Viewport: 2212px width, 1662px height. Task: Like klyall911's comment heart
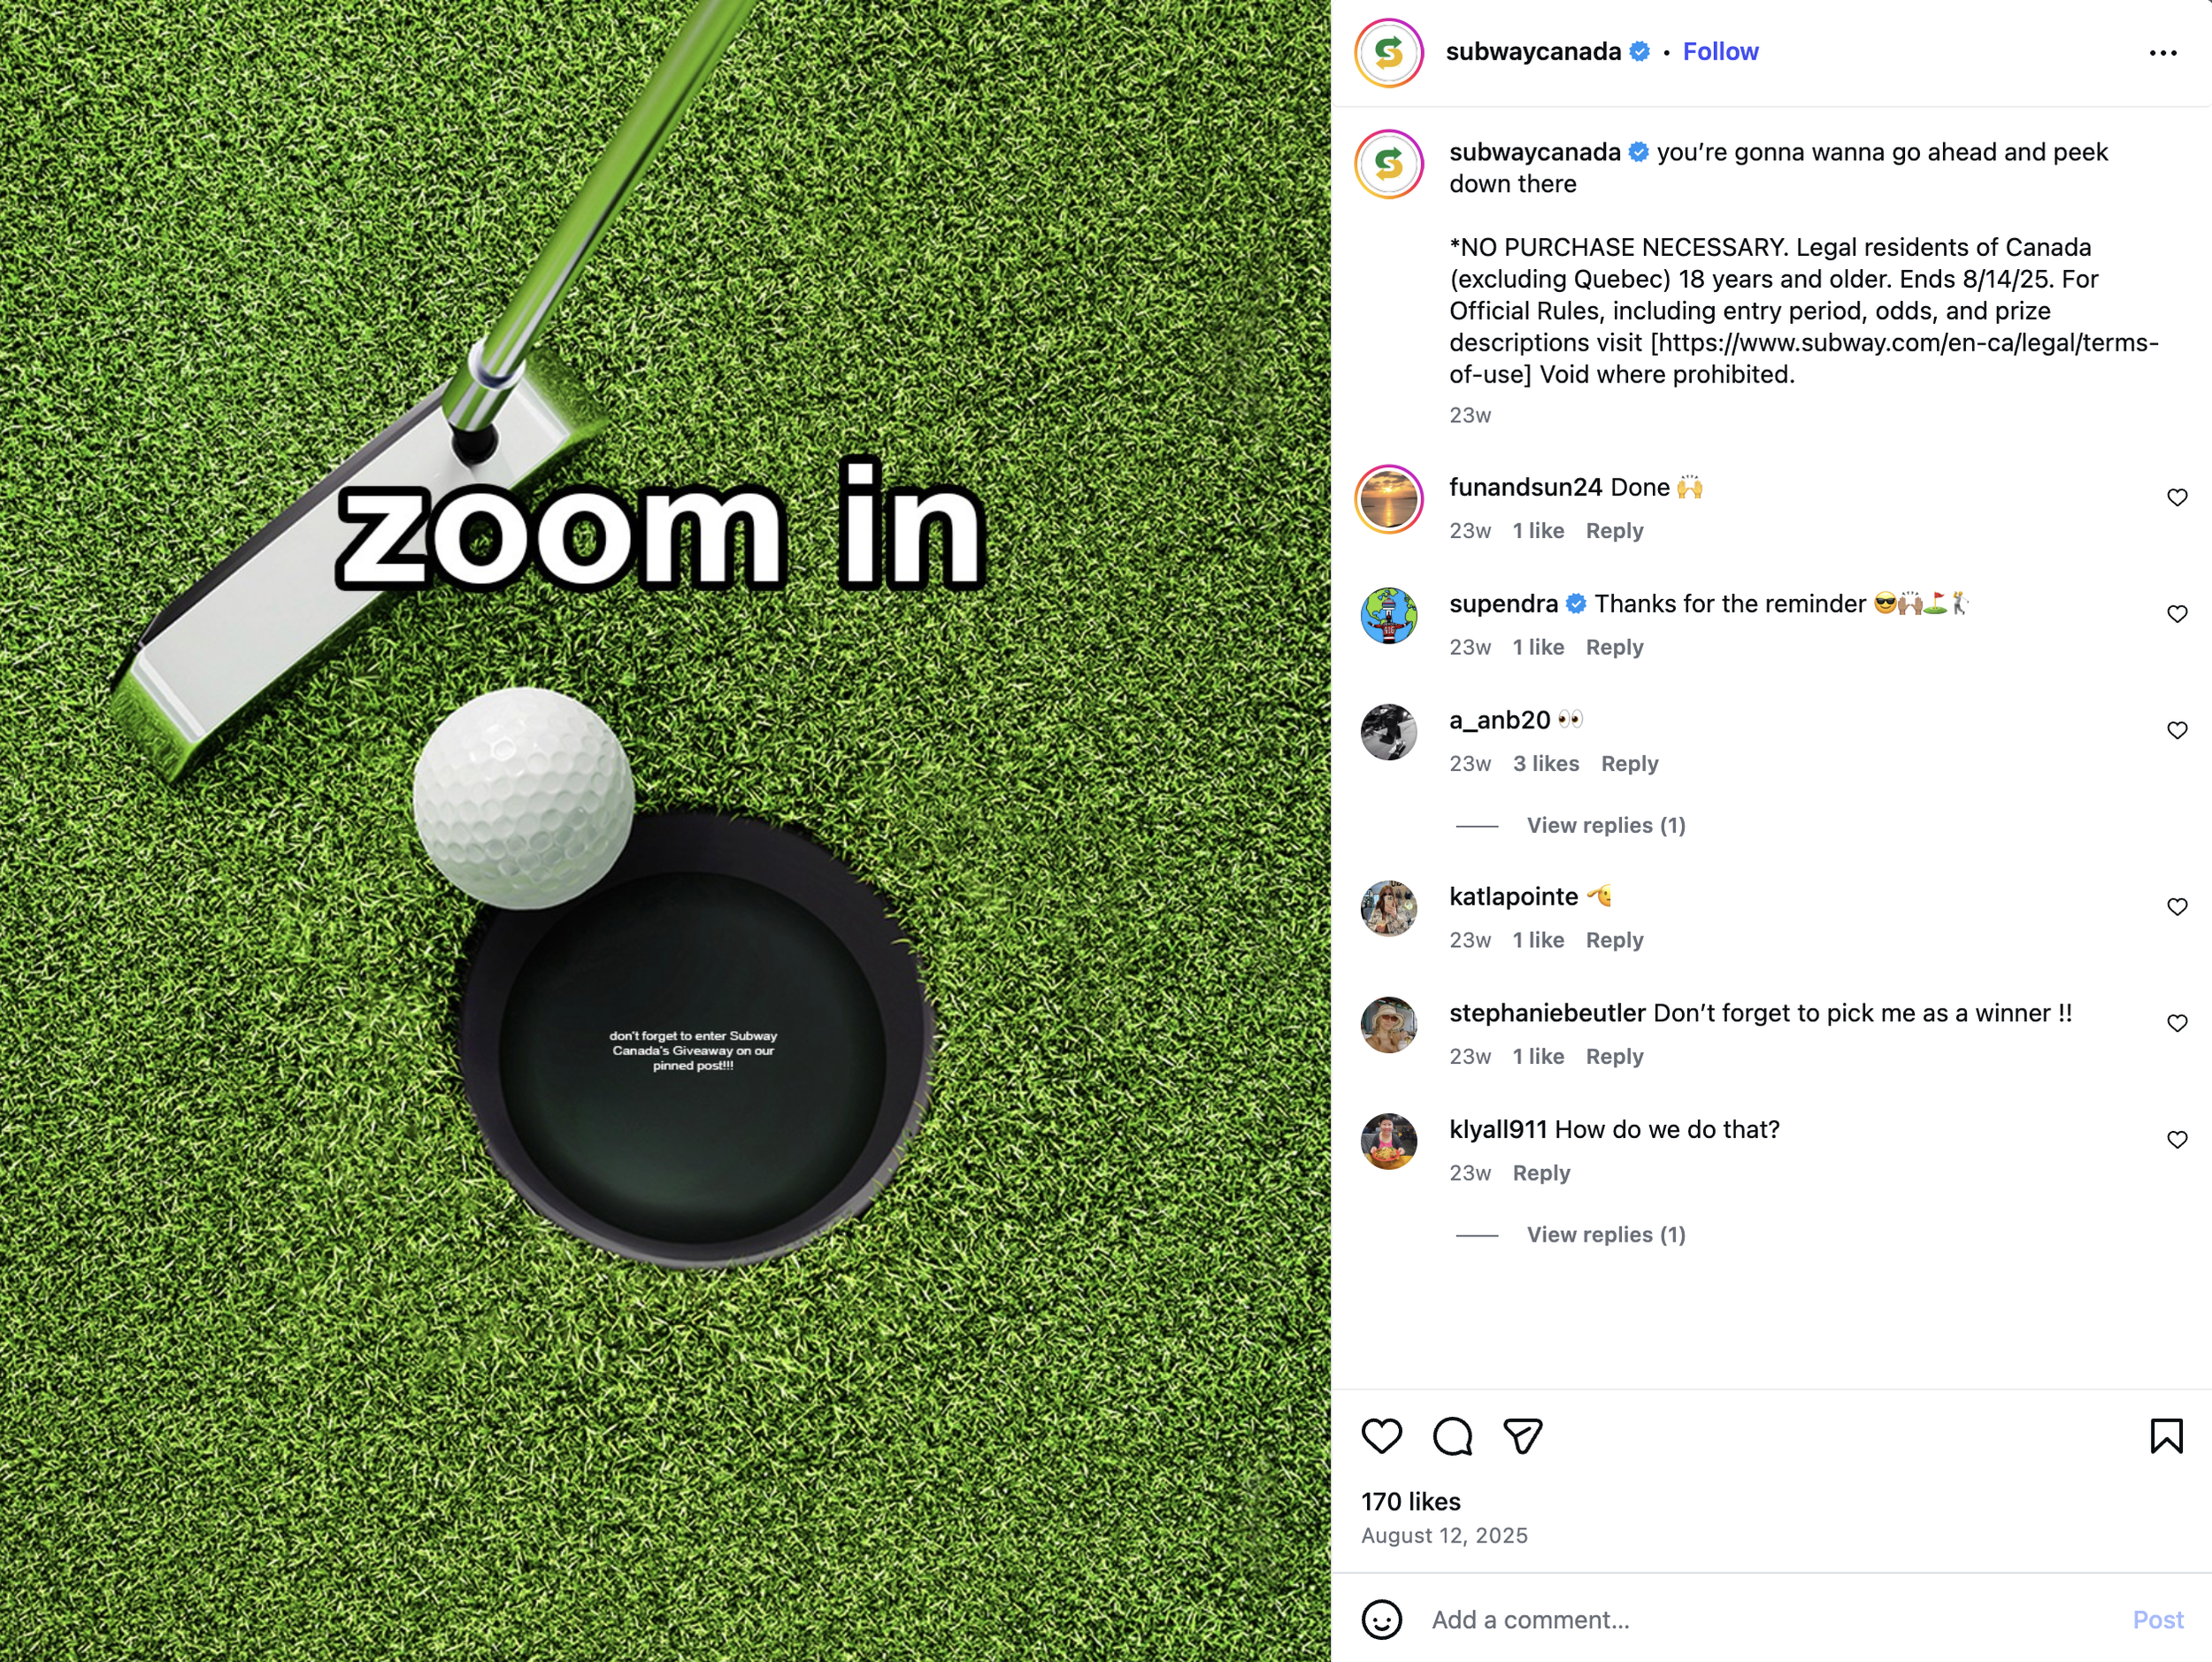coord(2176,1139)
